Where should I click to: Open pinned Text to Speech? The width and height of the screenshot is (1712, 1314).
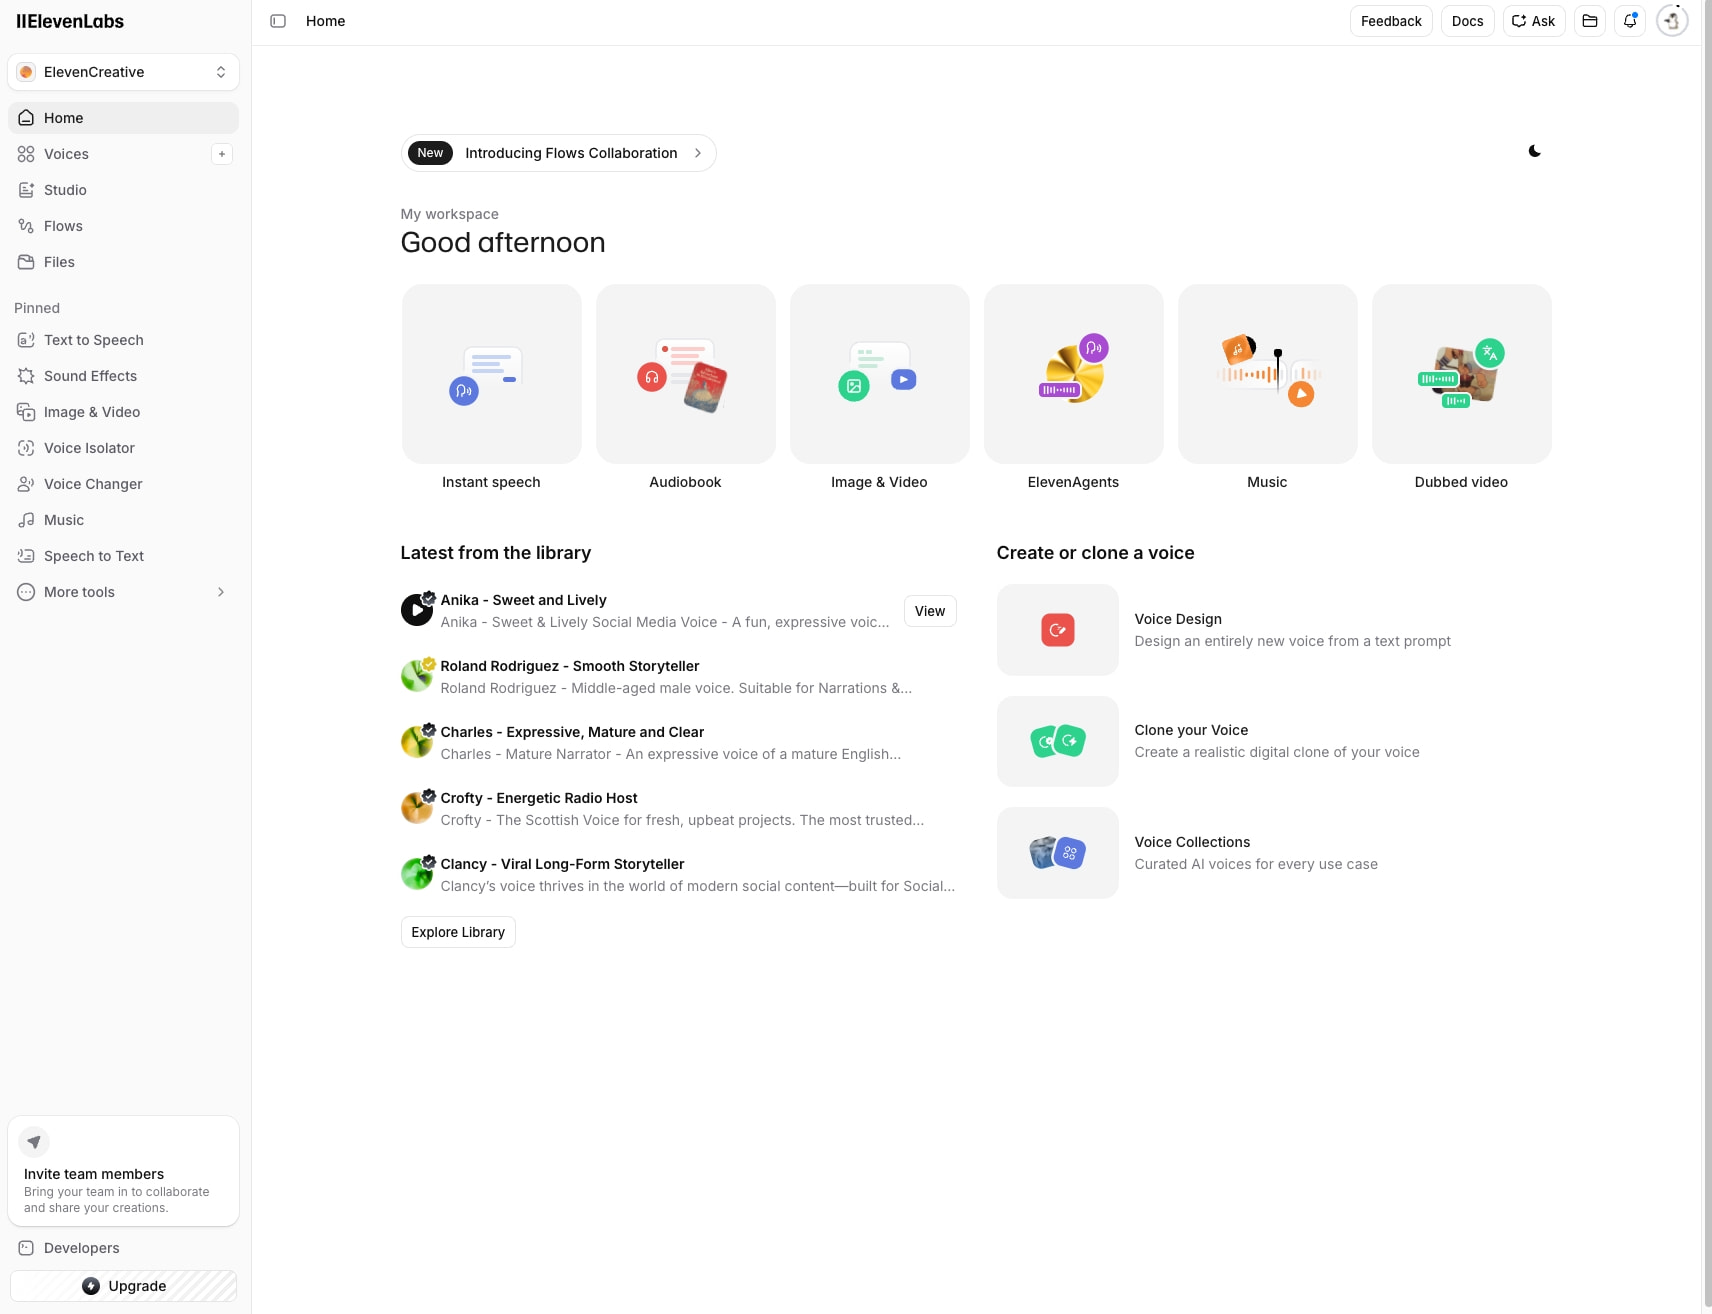point(123,340)
